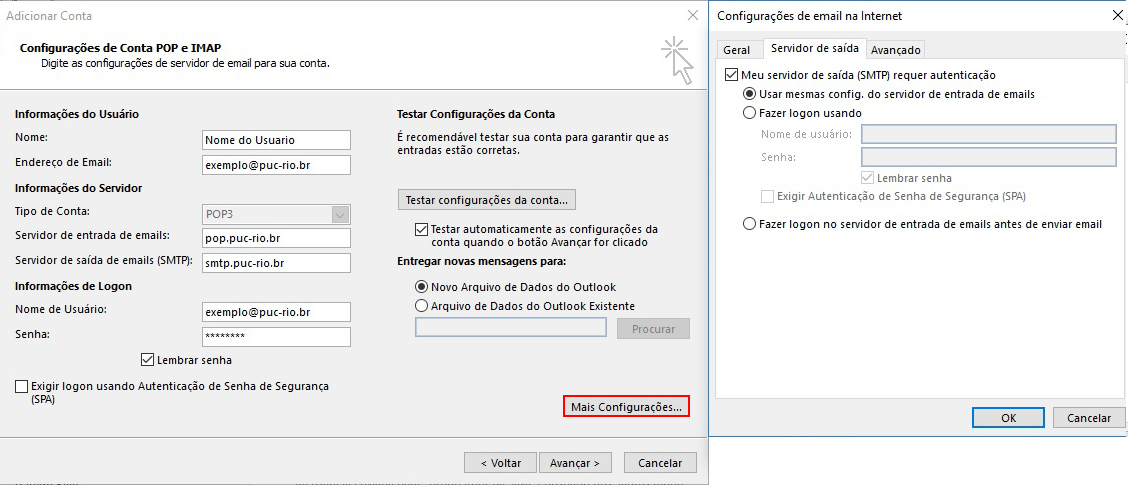Enable Exigir logon usando Autenticação SPA checkbox
This screenshot has width=1128, height=485.
pos(22,387)
